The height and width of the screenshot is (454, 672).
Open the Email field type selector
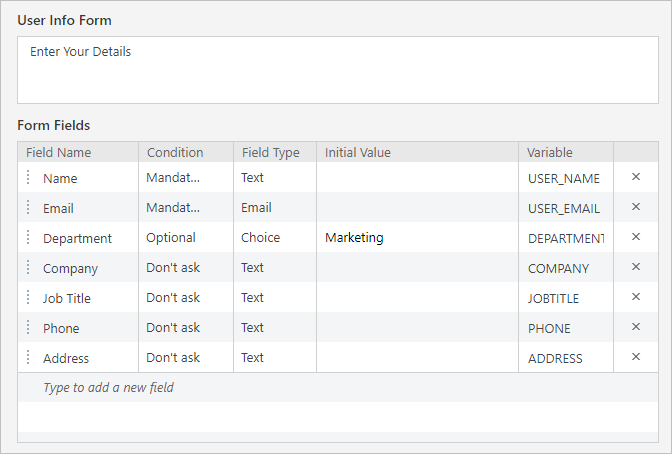point(275,207)
